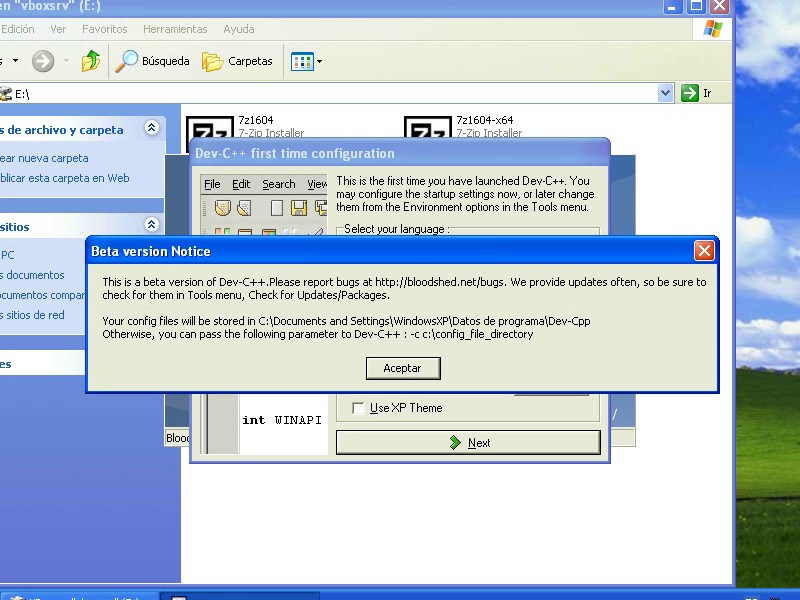Open the shared documents (documentos compartidos) link
Viewport: 800px width, 600px height.
pos(43,295)
